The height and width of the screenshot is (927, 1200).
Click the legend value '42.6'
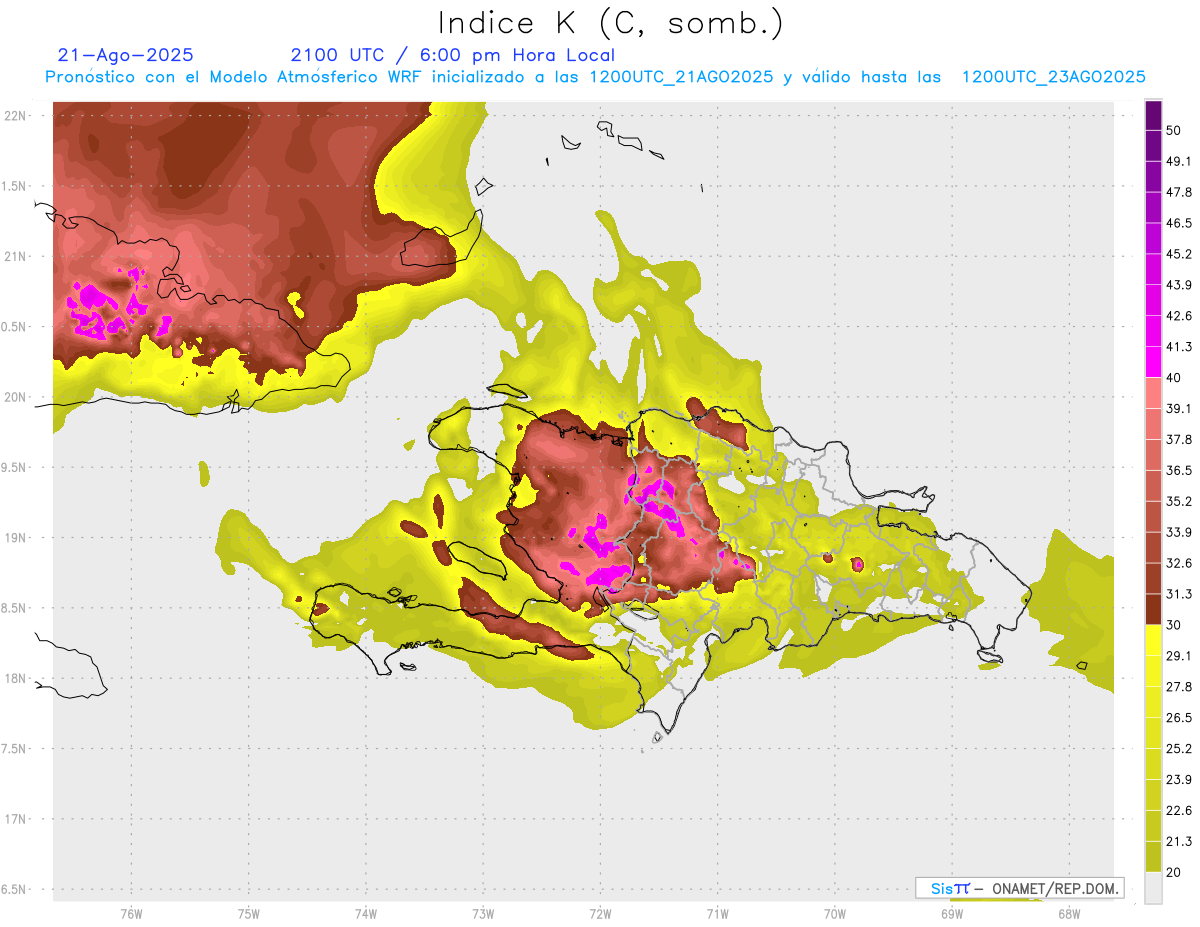pos(1179,316)
